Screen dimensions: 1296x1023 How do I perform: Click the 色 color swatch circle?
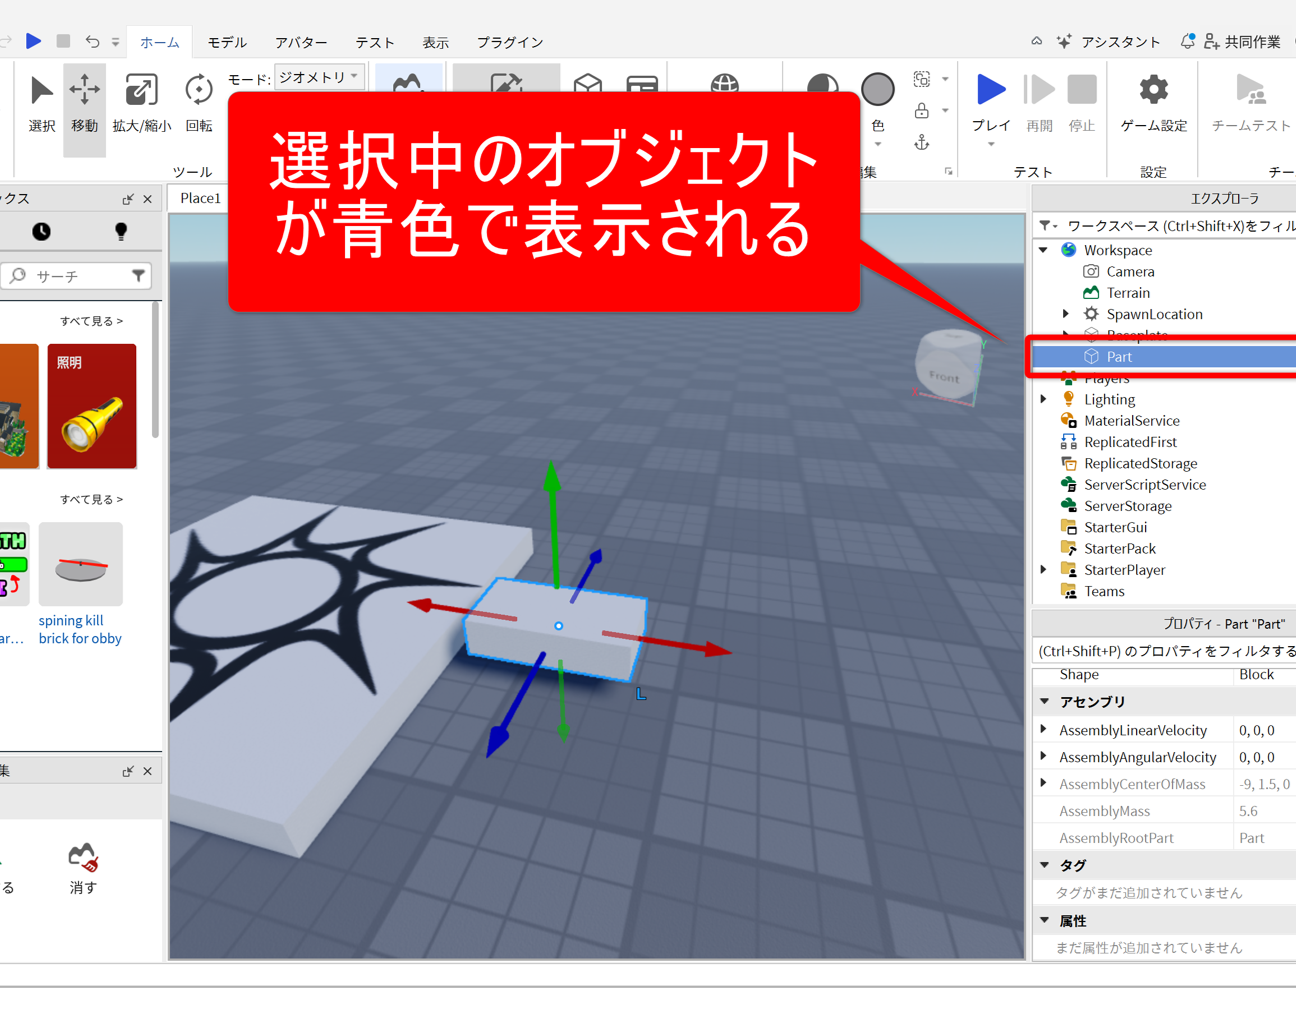[877, 90]
